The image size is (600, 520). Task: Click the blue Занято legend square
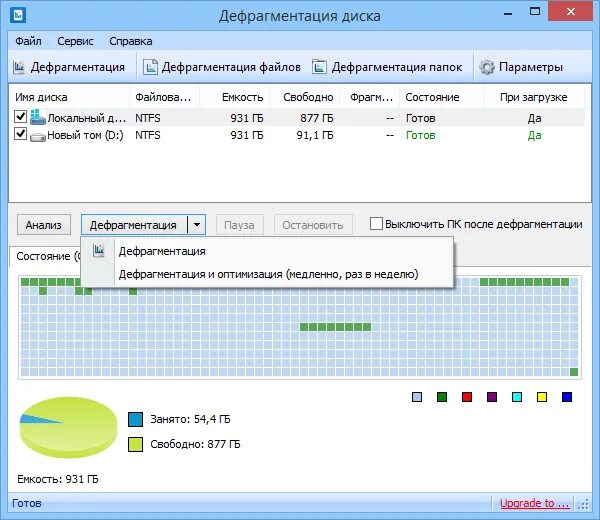(135, 419)
